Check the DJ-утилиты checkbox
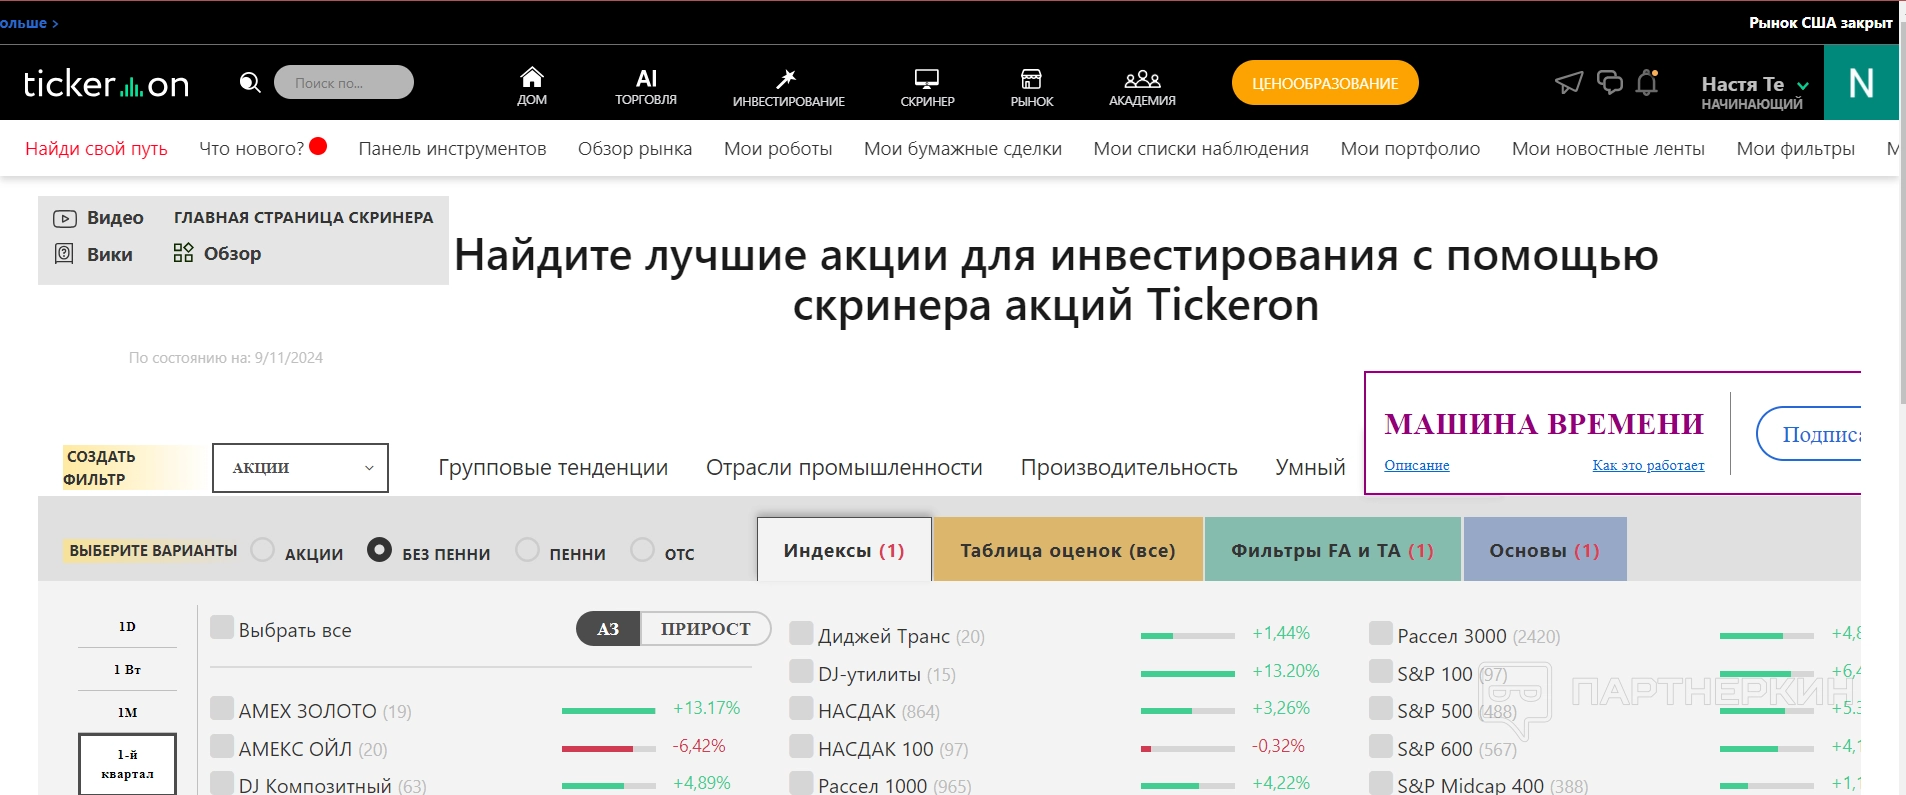 (801, 671)
